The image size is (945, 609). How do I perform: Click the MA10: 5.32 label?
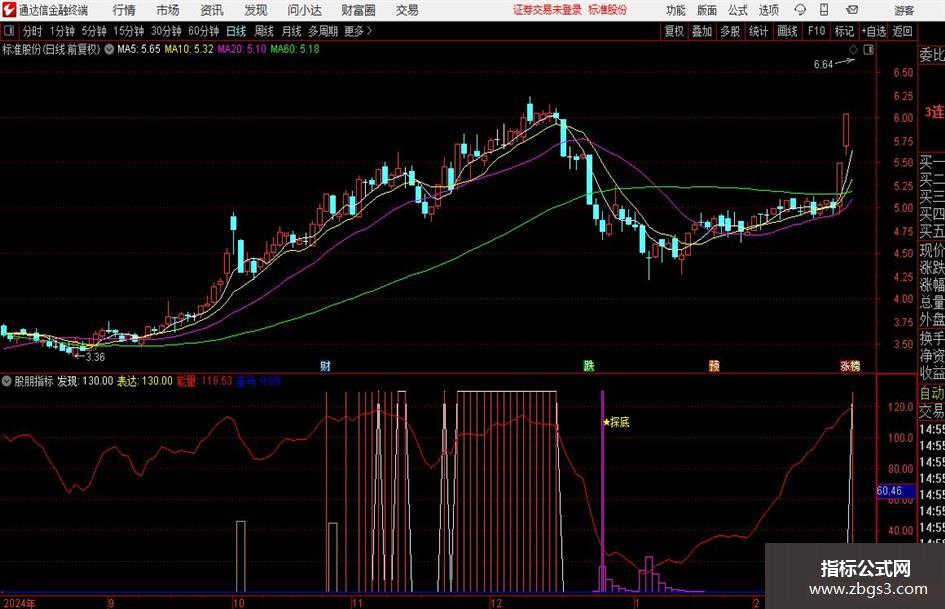(x=189, y=49)
